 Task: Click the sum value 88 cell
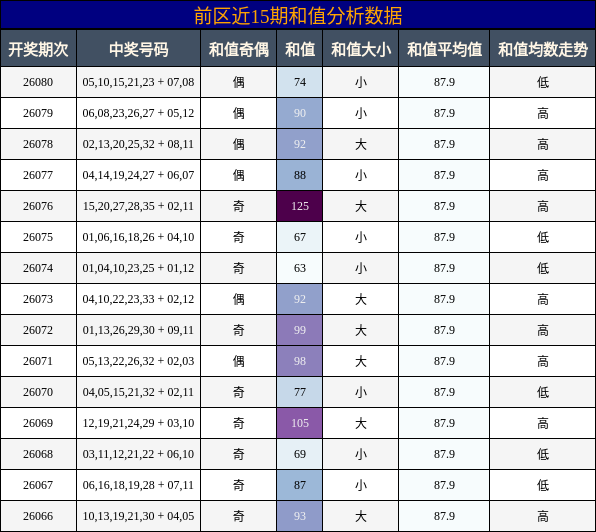tap(300, 175)
